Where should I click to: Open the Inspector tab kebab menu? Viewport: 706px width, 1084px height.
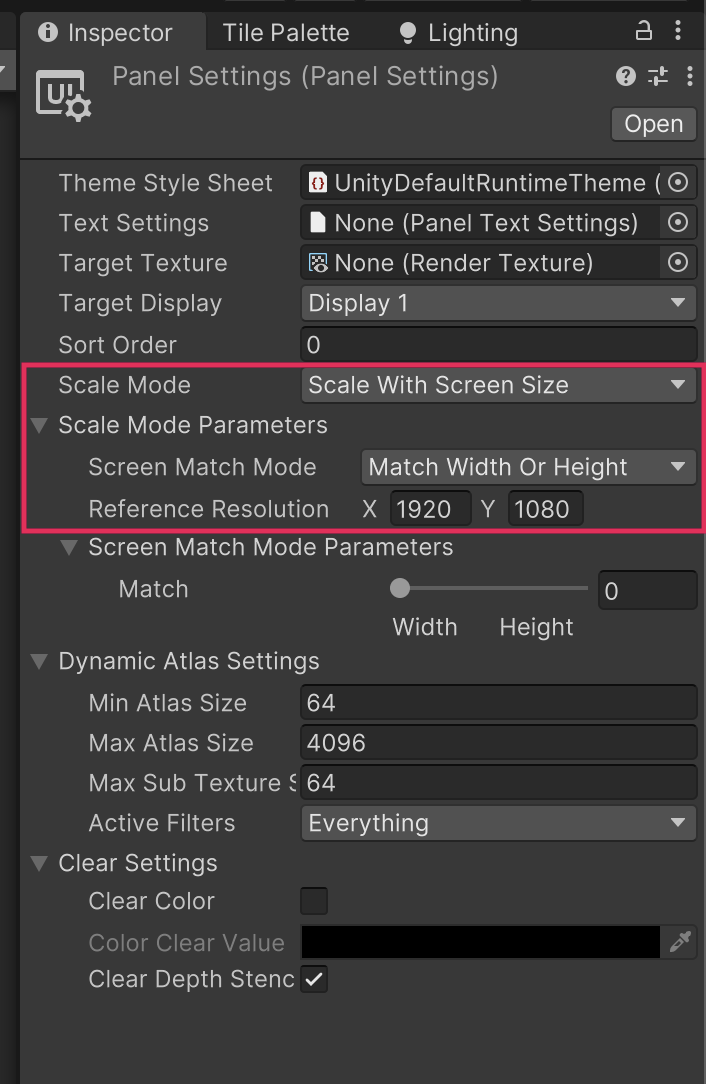click(x=680, y=32)
